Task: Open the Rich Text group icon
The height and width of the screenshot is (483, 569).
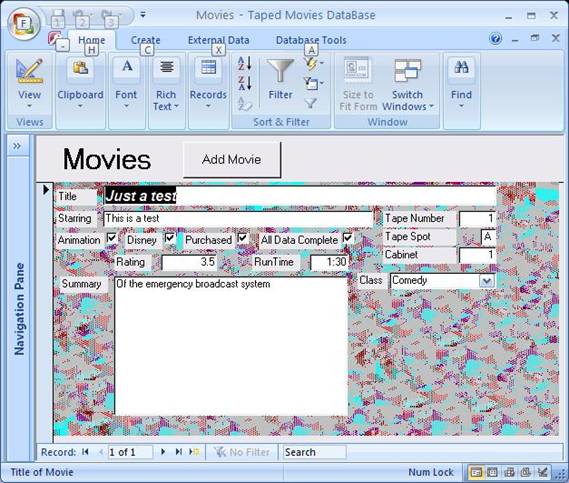Action: point(167,67)
